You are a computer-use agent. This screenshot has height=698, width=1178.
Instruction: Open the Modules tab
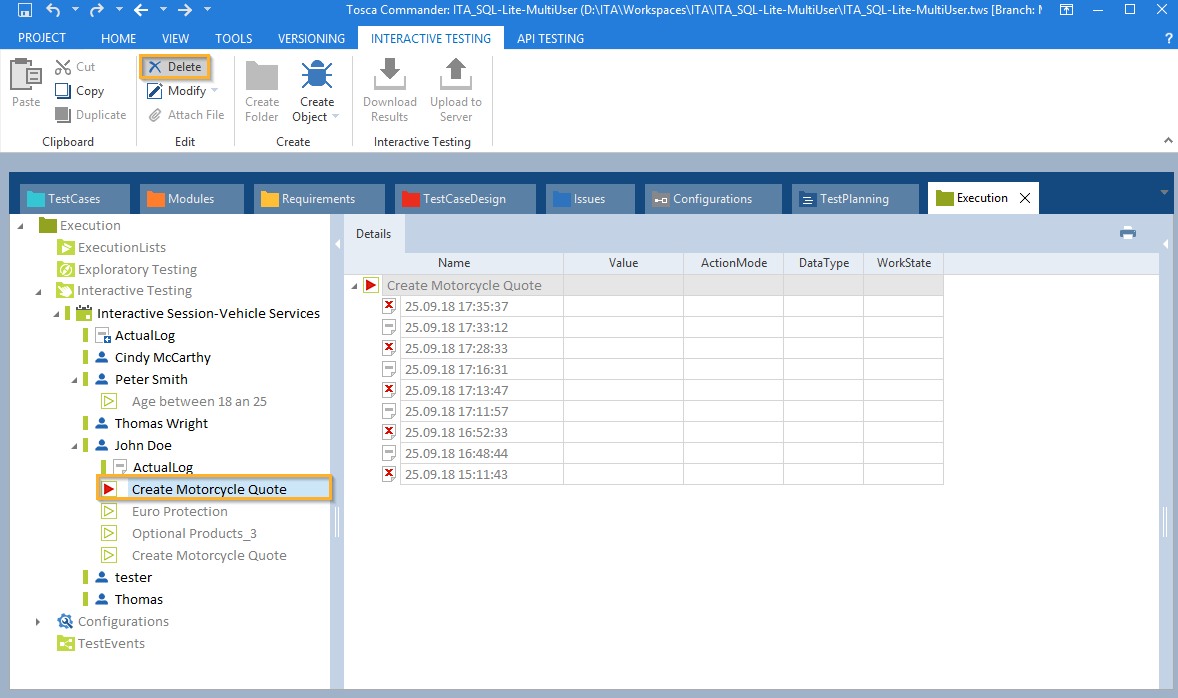(x=191, y=199)
